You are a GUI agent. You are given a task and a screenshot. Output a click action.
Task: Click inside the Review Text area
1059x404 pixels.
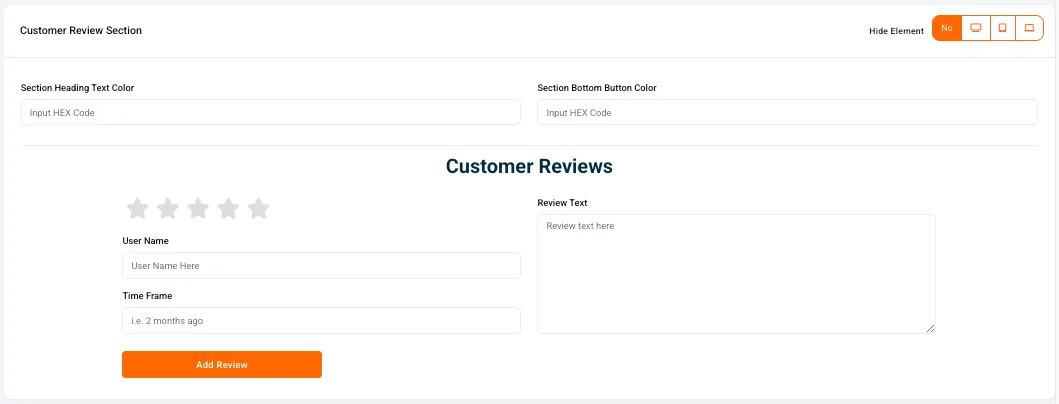[x=736, y=274]
